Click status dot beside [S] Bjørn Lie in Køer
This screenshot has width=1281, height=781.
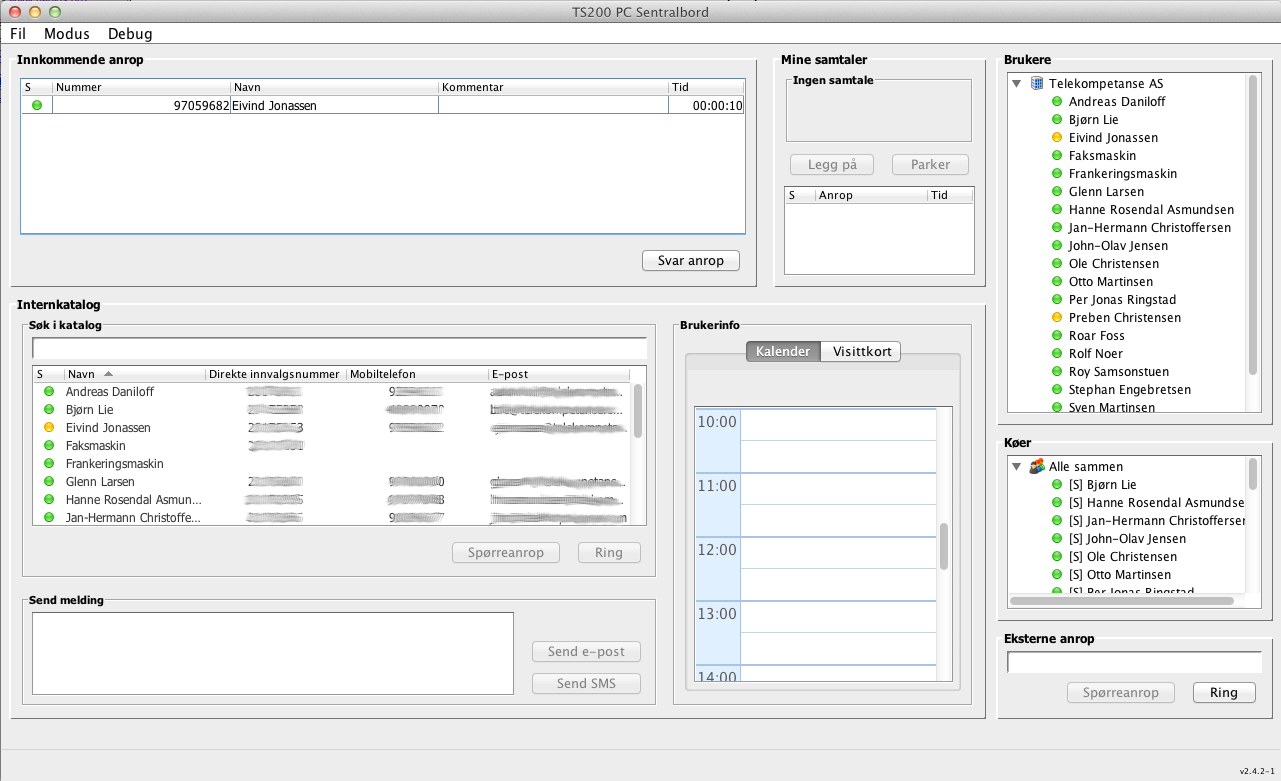pos(1057,484)
